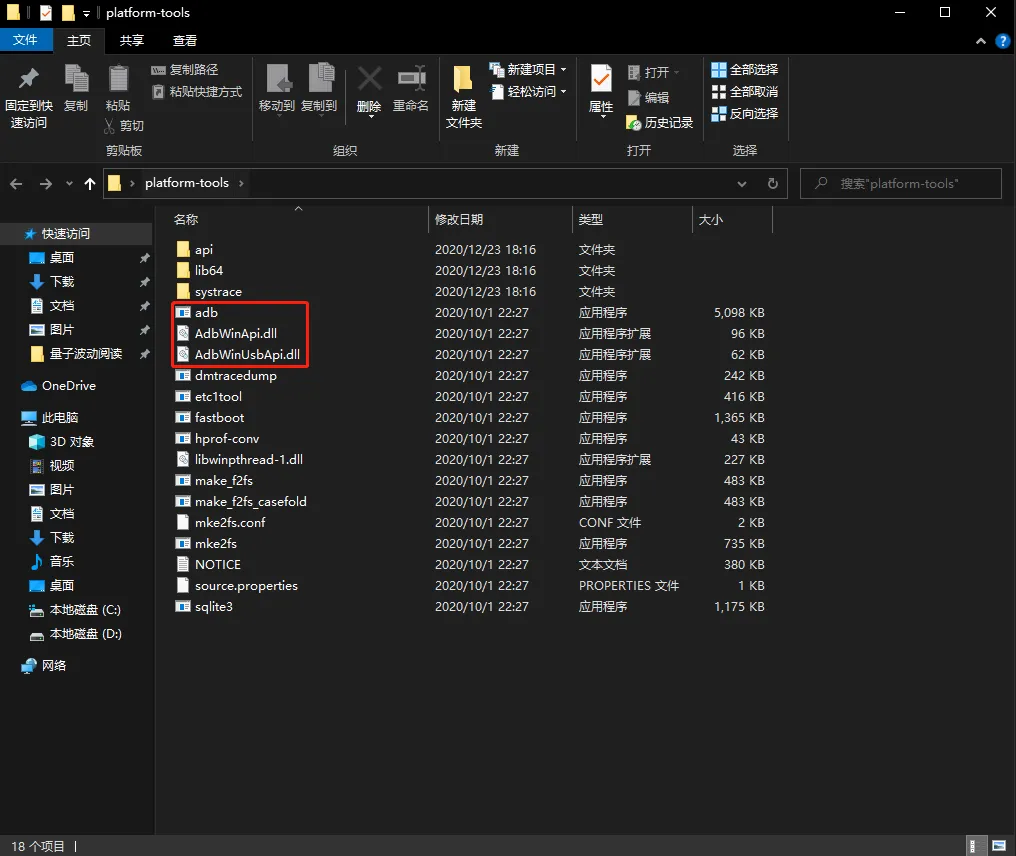Image resolution: width=1016 pixels, height=856 pixels.
Task: Click platform-tools in the address bar
Action: [187, 183]
